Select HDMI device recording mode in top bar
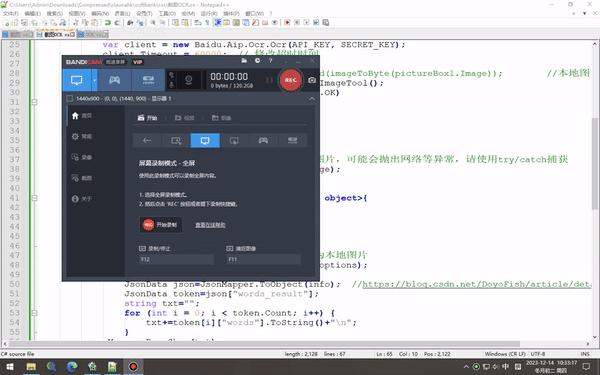The image size is (600, 375). pos(148,80)
